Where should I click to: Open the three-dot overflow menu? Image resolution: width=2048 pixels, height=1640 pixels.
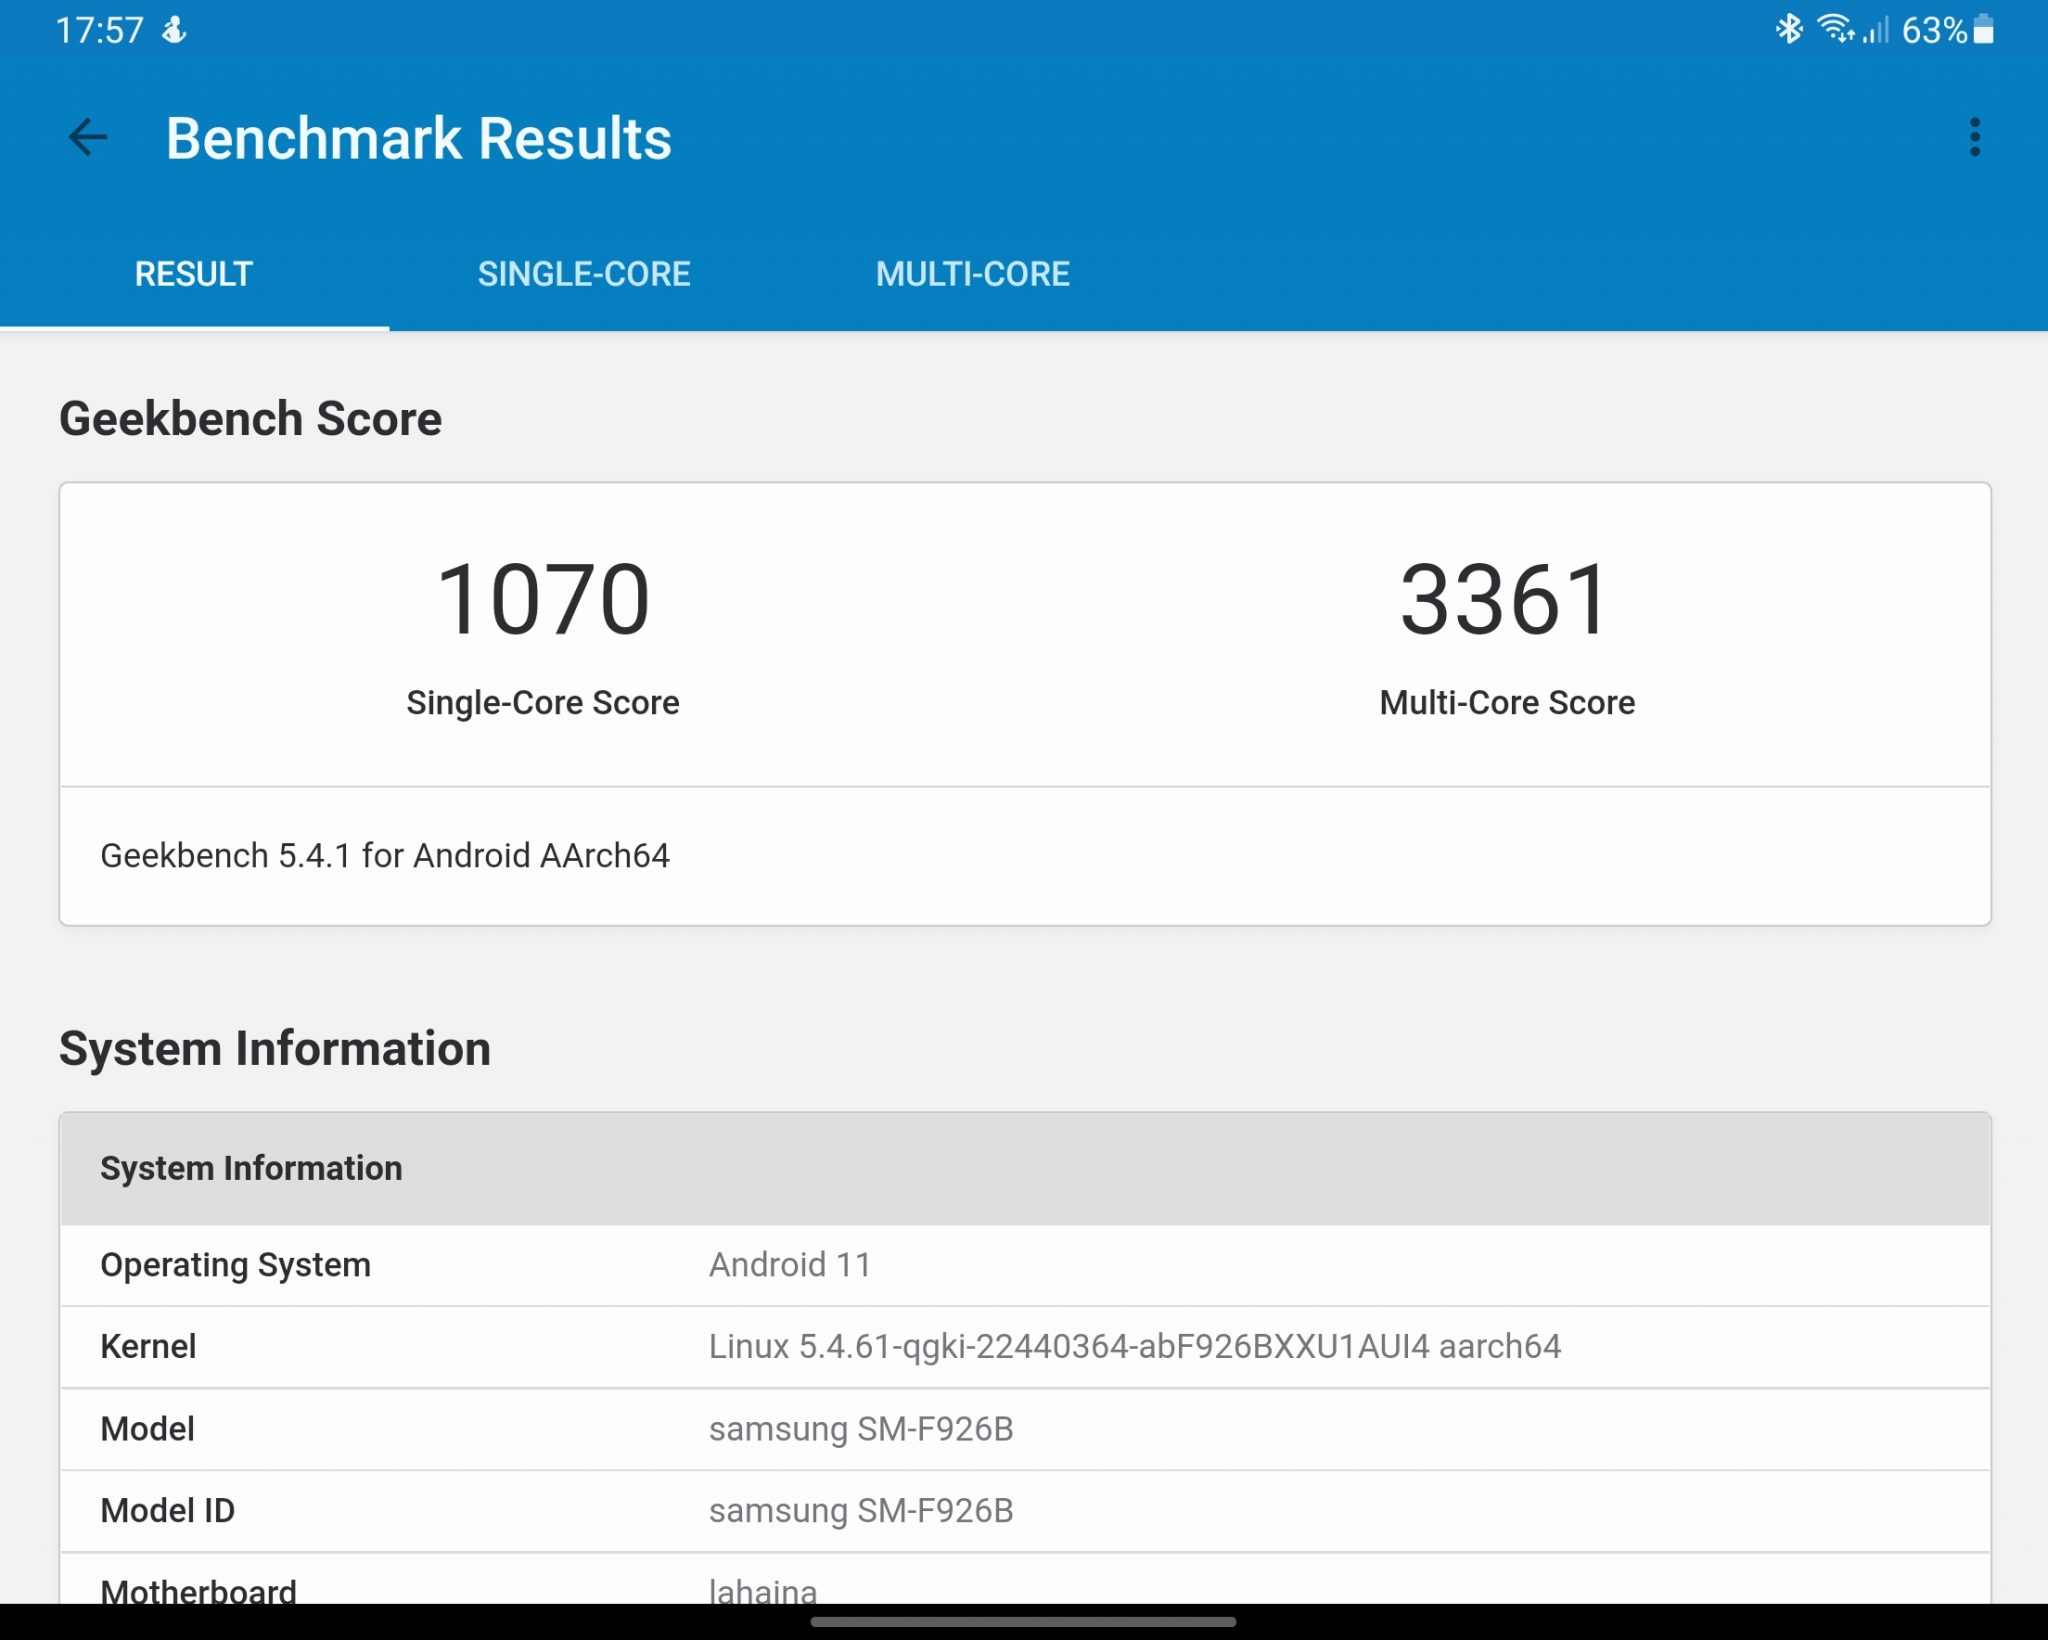click(1974, 138)
